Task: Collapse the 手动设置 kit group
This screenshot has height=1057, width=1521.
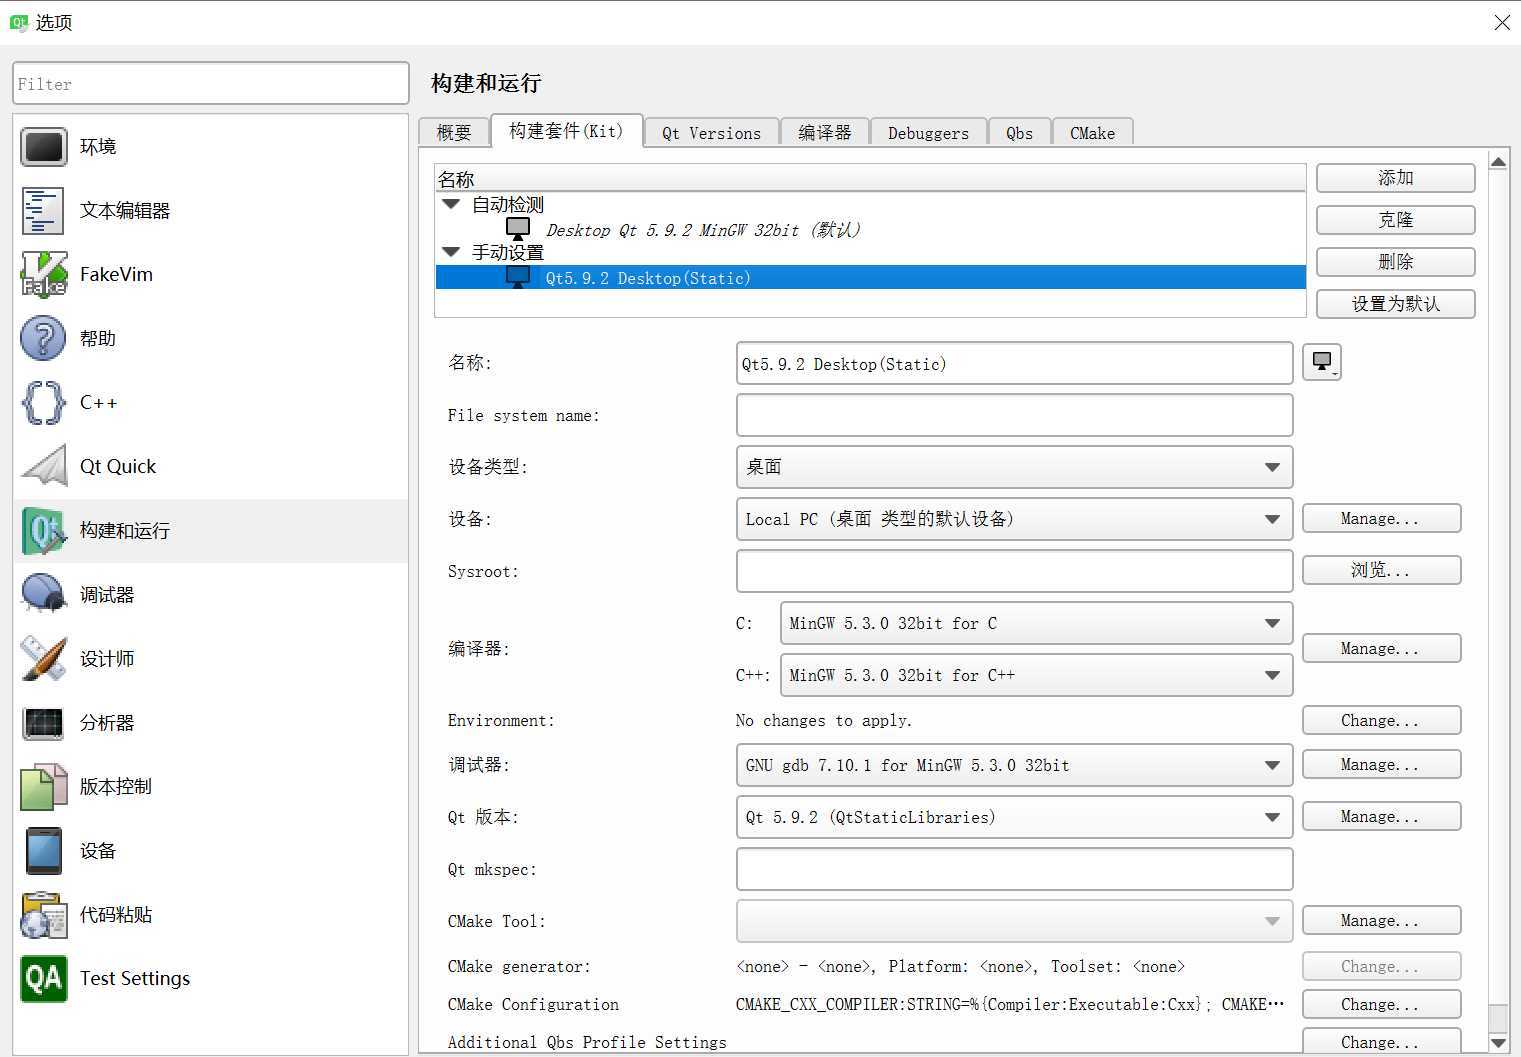Action: (x=452, y=252)
